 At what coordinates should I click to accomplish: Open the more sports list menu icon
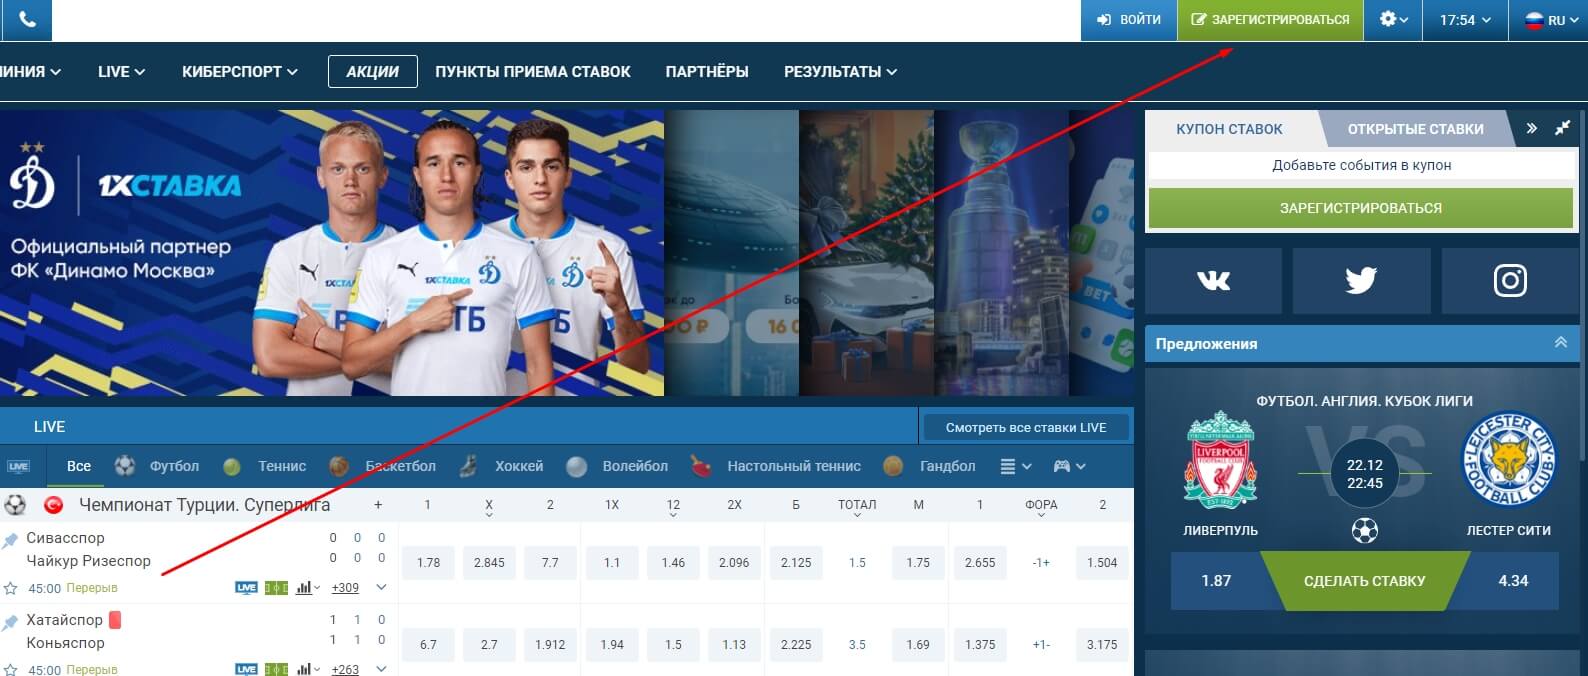[x=1015, y=466]
